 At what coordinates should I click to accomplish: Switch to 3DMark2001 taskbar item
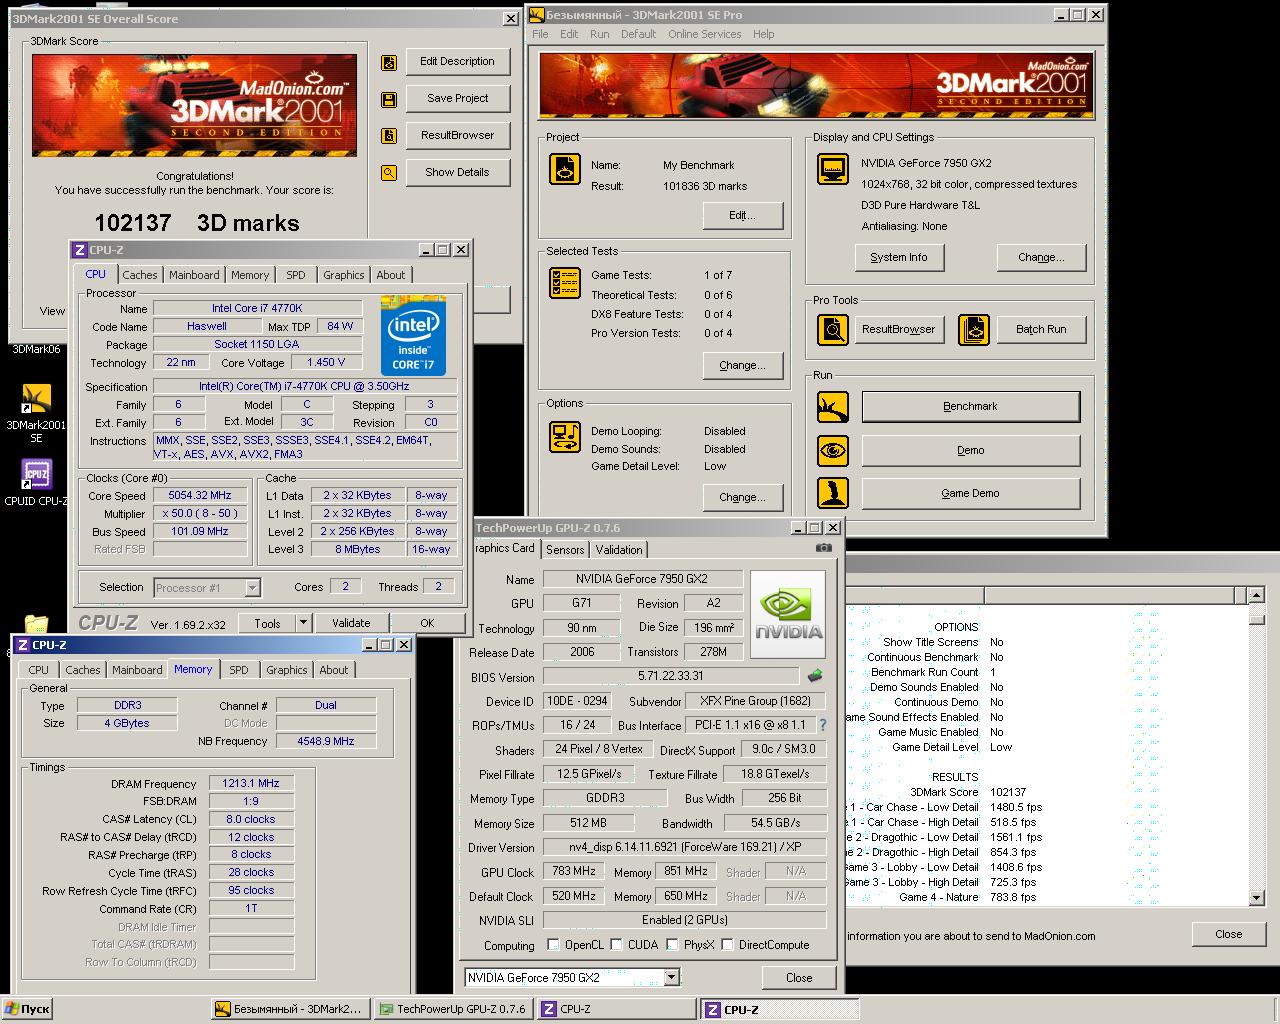click(290, 1009)
